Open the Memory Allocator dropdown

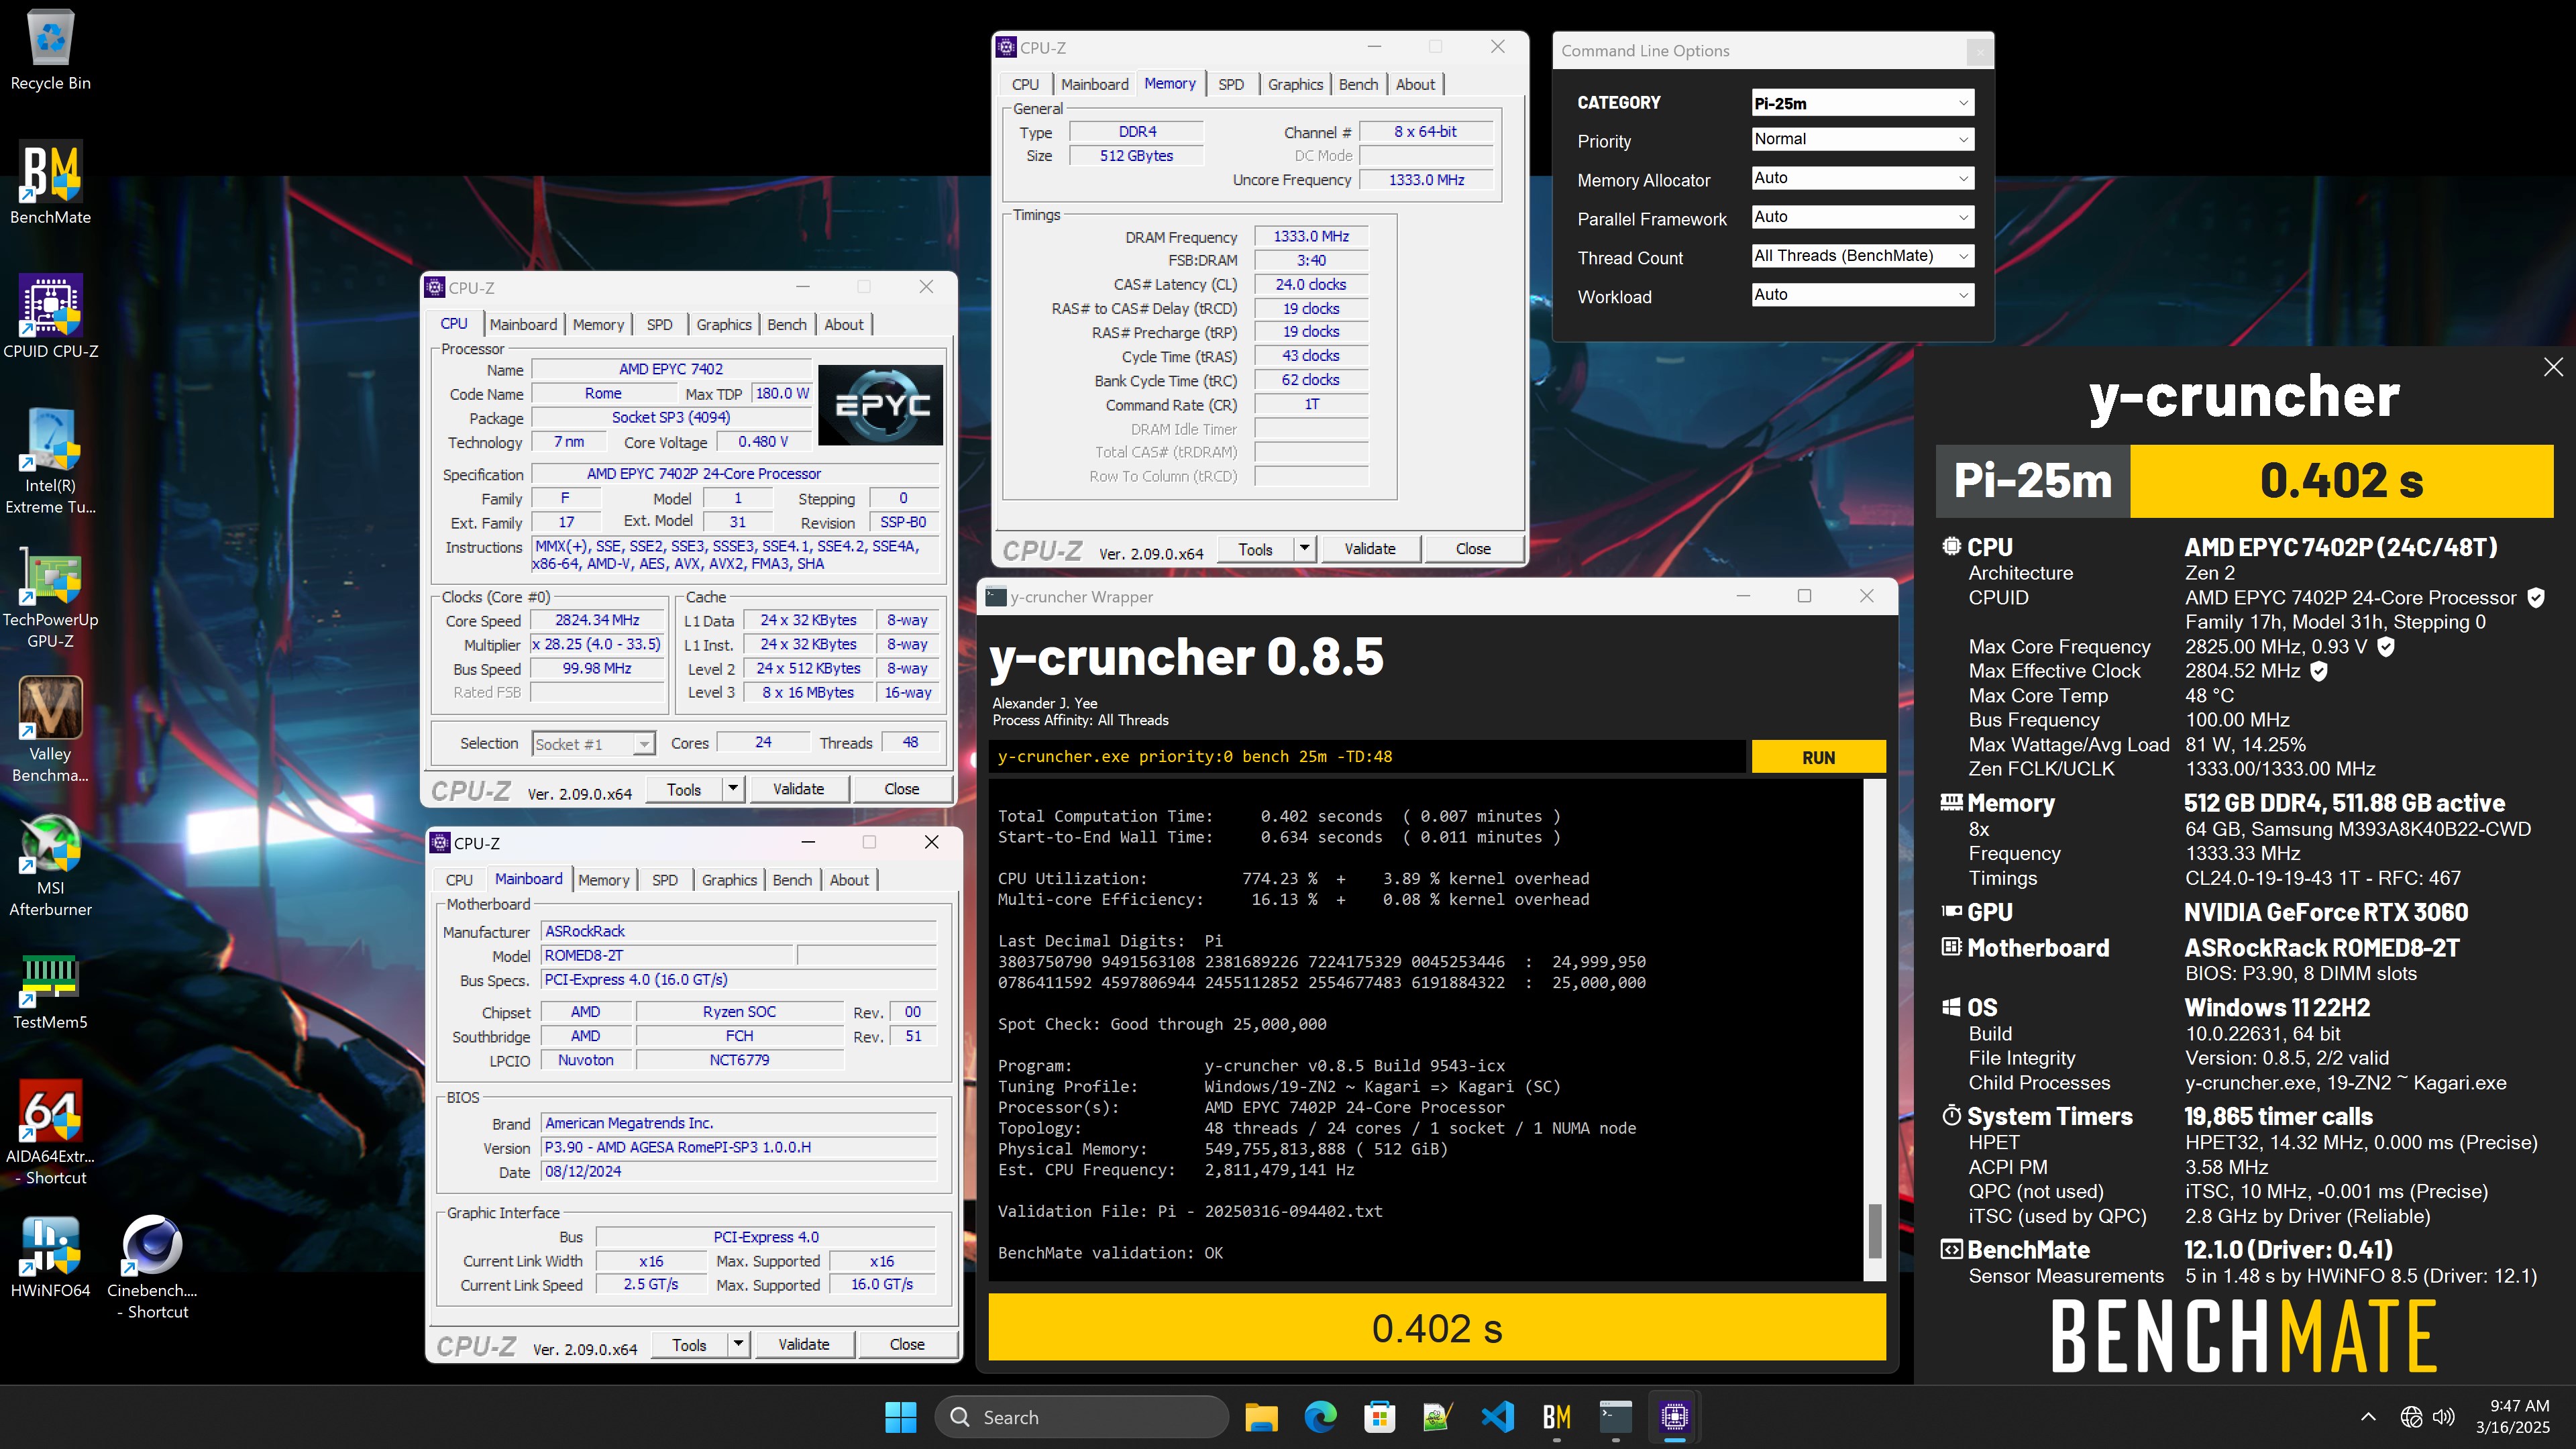coord(1862,178)
